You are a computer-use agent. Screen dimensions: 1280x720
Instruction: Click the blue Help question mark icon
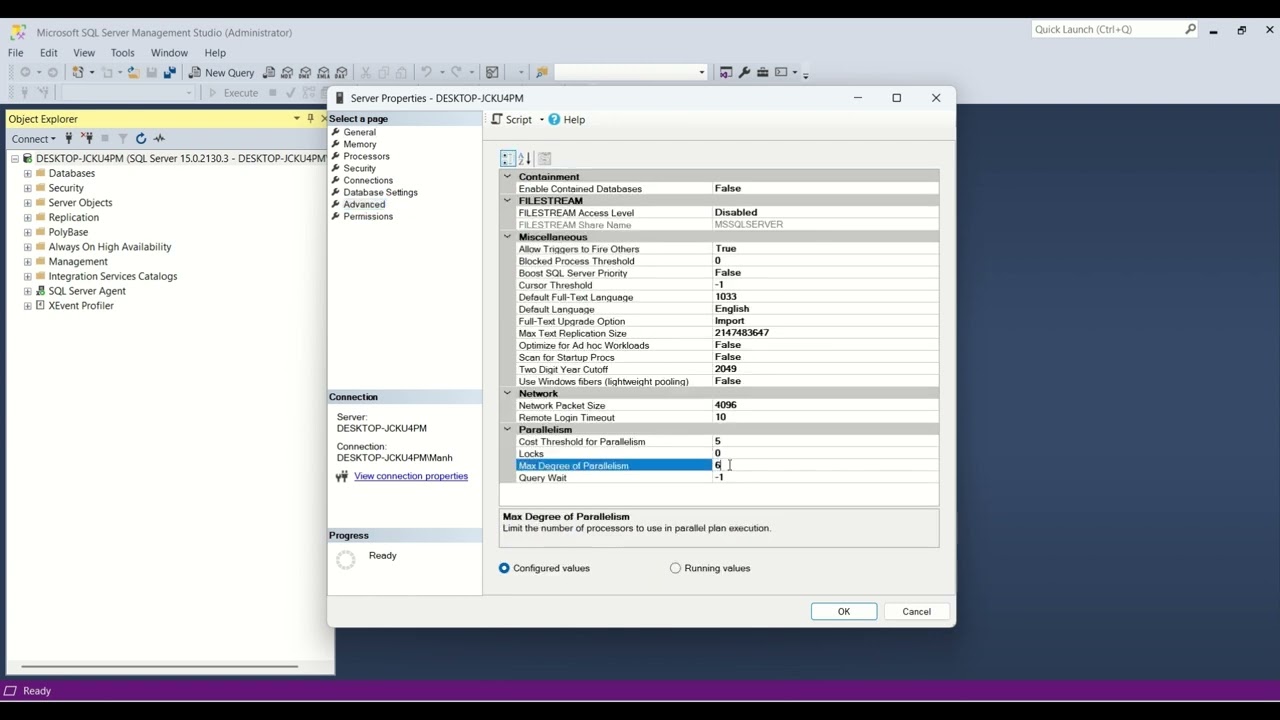554,119
